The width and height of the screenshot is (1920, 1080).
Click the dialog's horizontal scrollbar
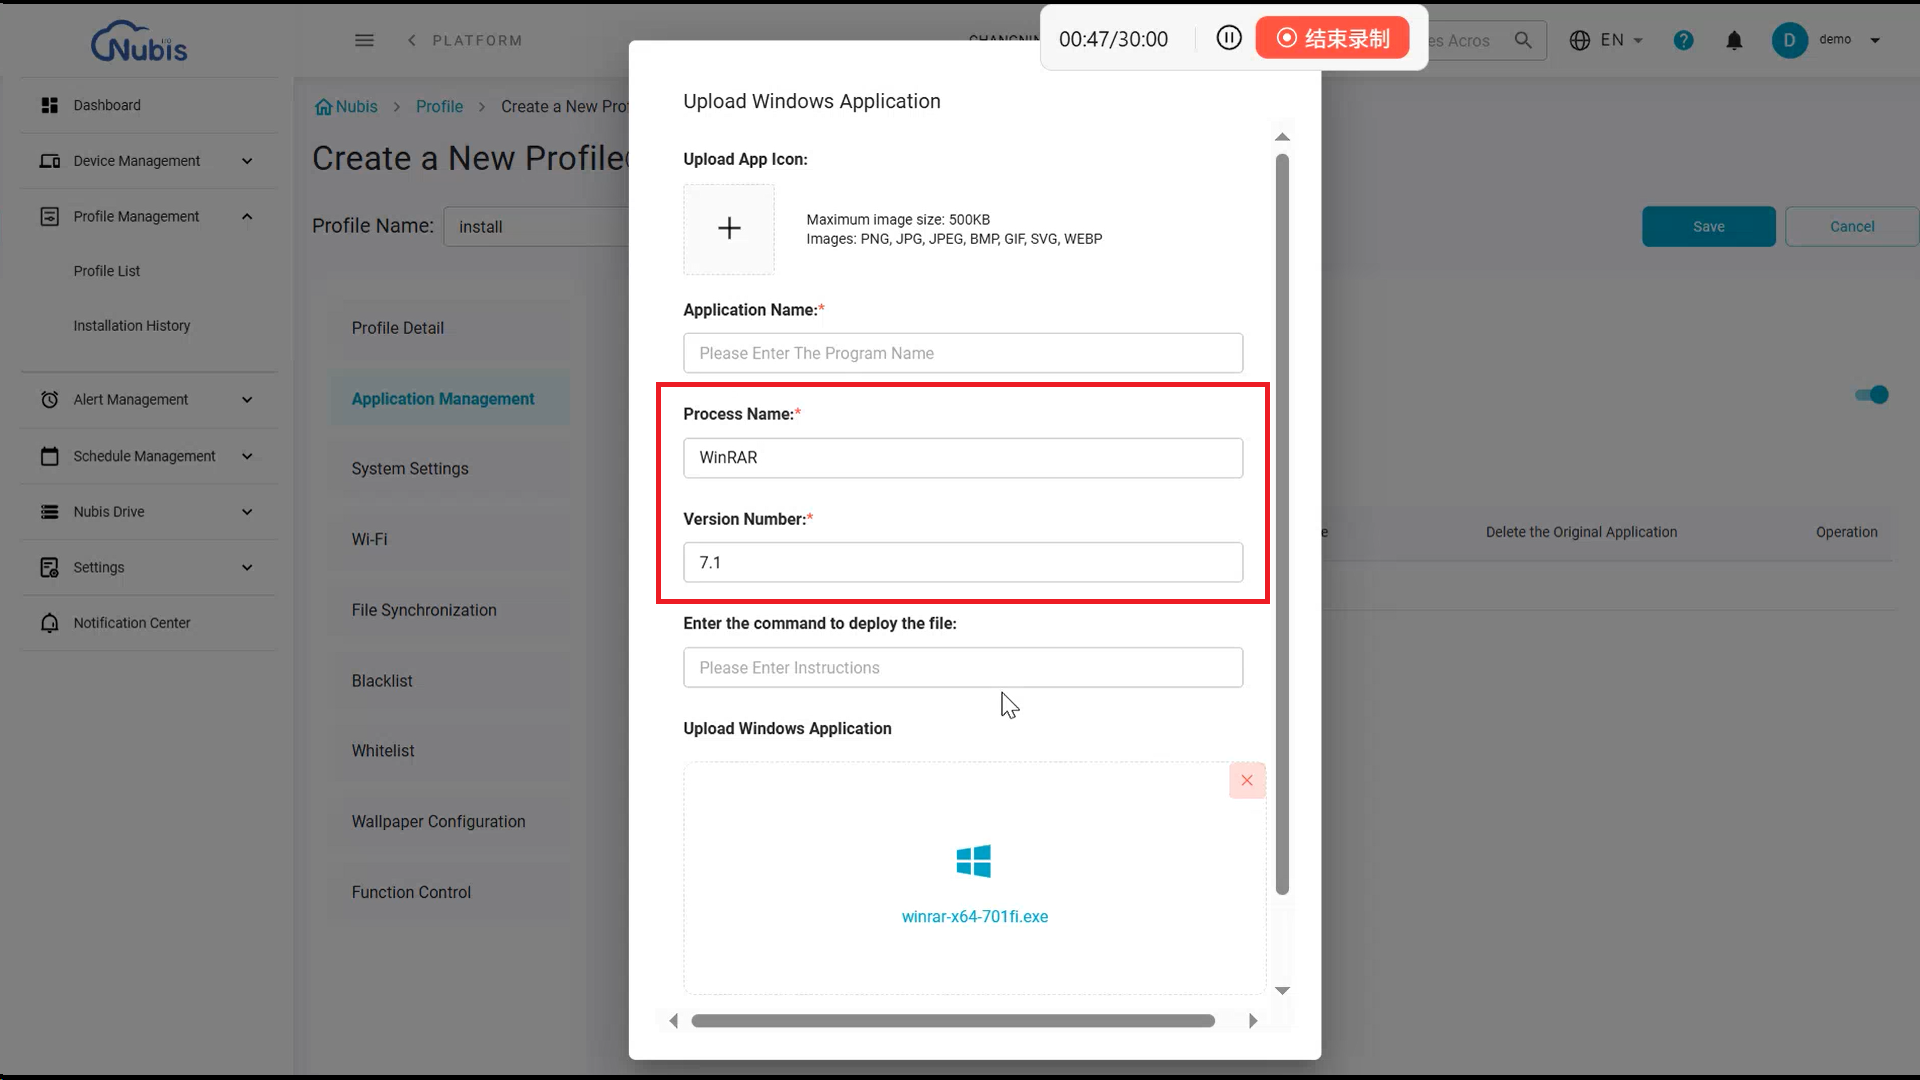coord(952,1021)
